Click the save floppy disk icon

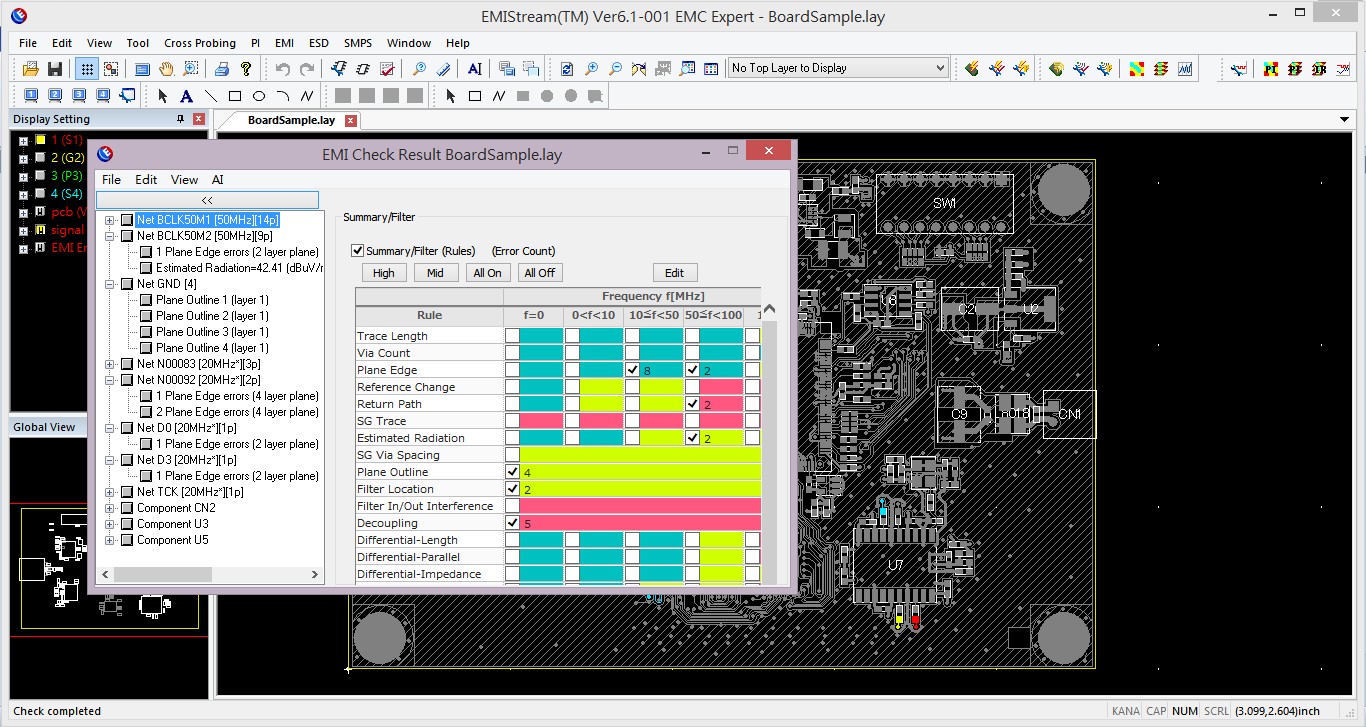(x=55, y=68)
